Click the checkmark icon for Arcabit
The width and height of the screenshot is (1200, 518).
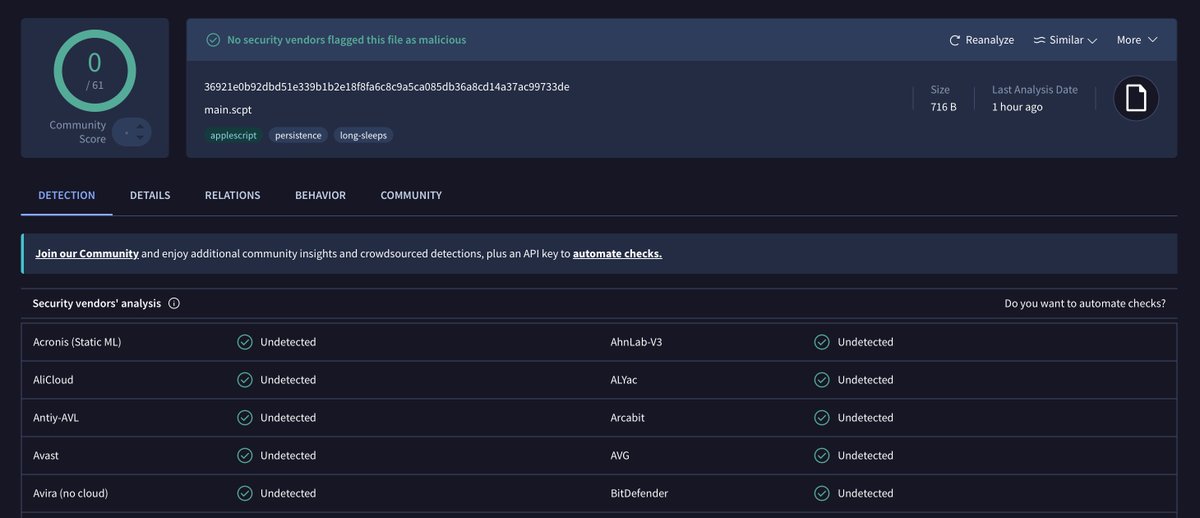coord(822,418)
